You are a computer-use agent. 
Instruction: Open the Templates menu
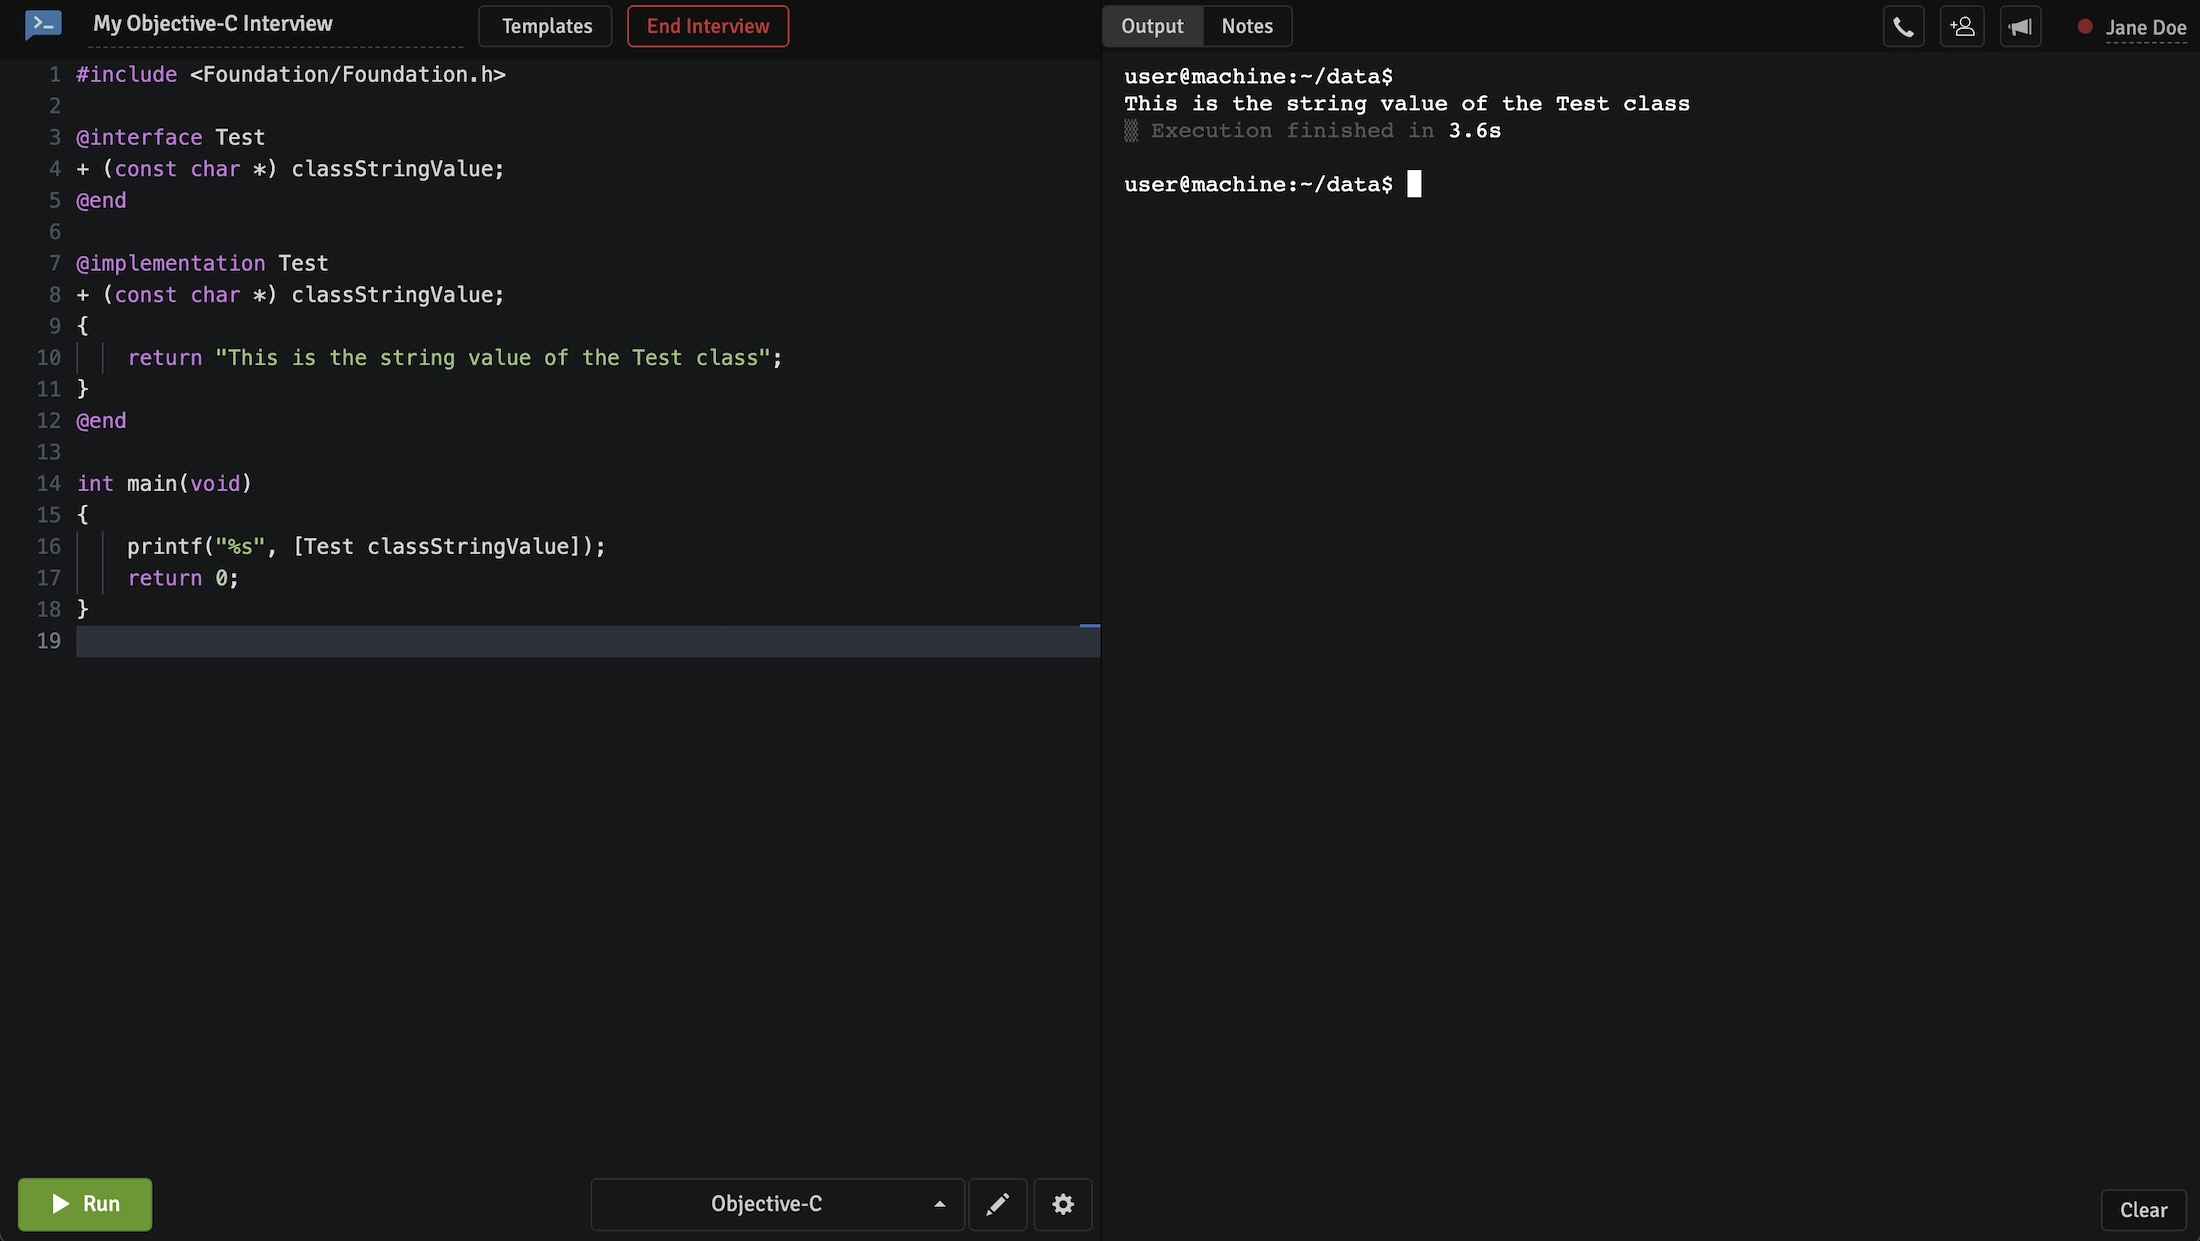point(545,24)
